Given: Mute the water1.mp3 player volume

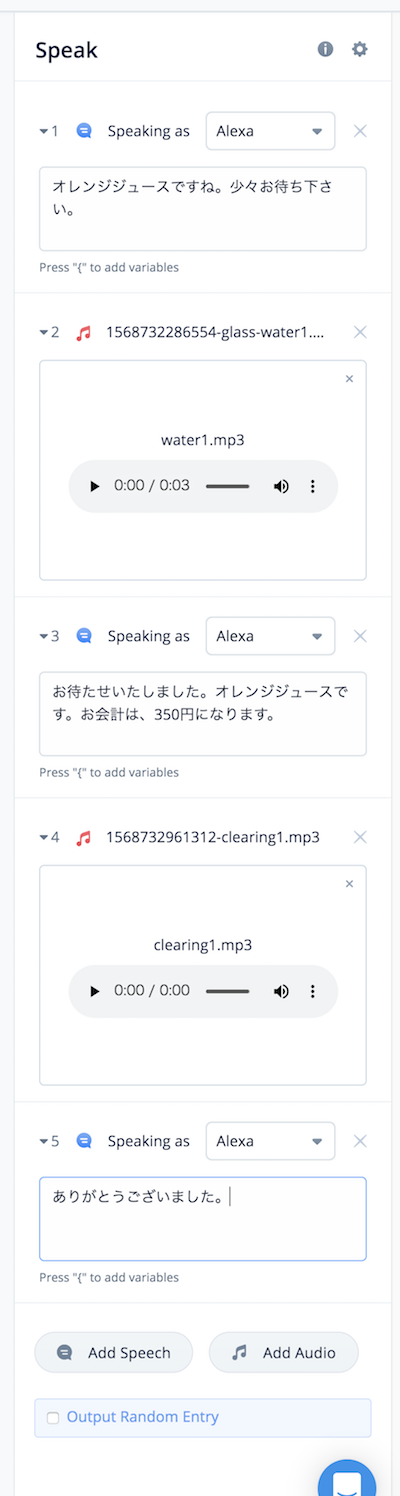Looking at the screenshot, I should (x=281, y=486).
